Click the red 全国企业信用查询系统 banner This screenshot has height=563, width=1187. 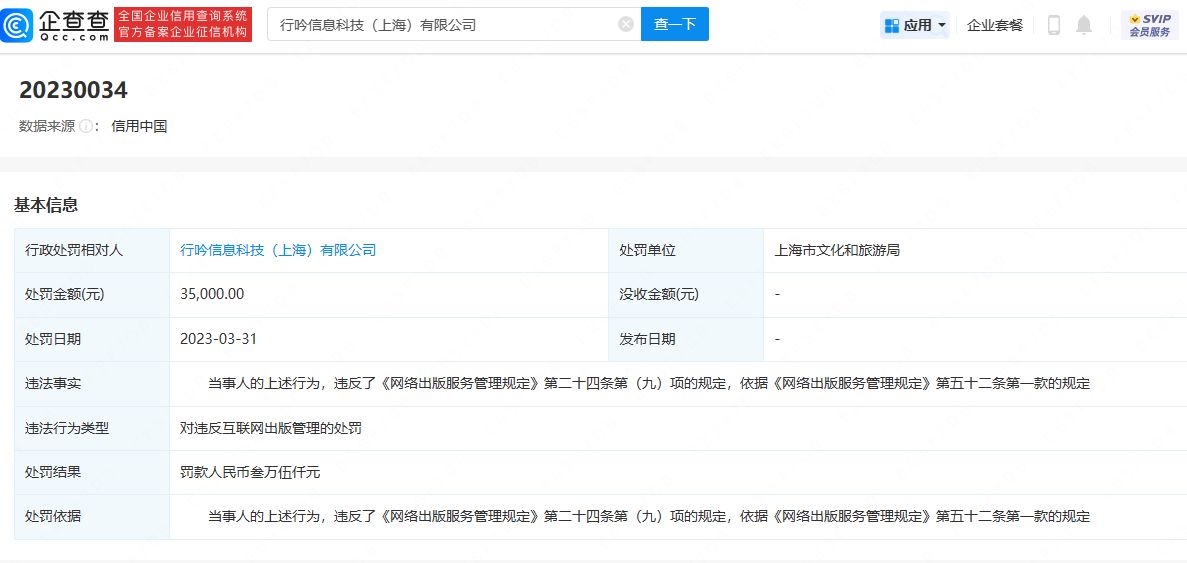click(x=183, y=25)
